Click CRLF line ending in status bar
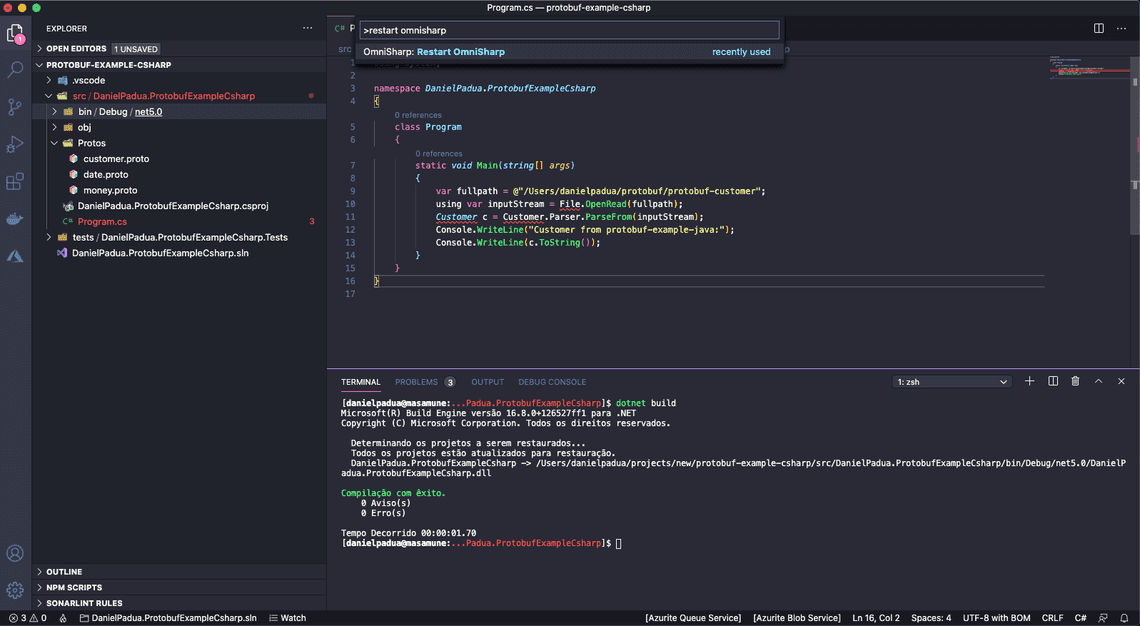 coord(1052,618)
